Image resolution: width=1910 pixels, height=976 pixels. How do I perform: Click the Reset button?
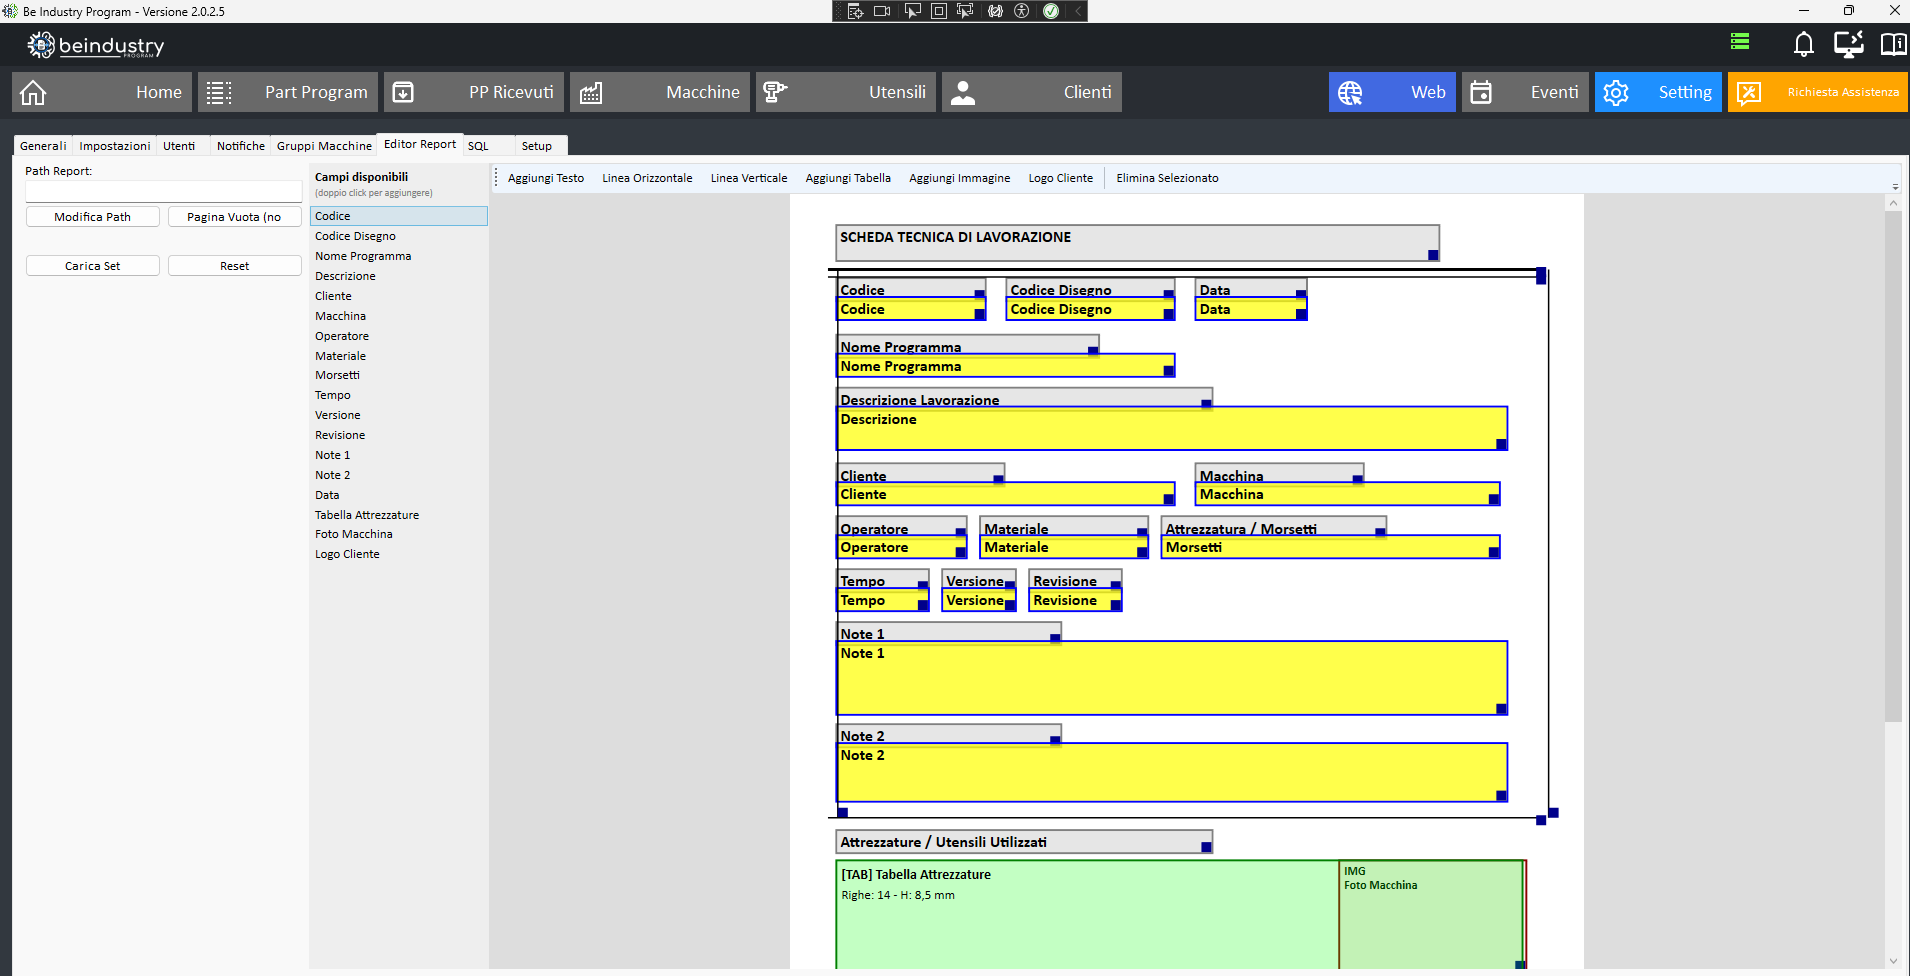pyautogui.click(x=235, y=266)
